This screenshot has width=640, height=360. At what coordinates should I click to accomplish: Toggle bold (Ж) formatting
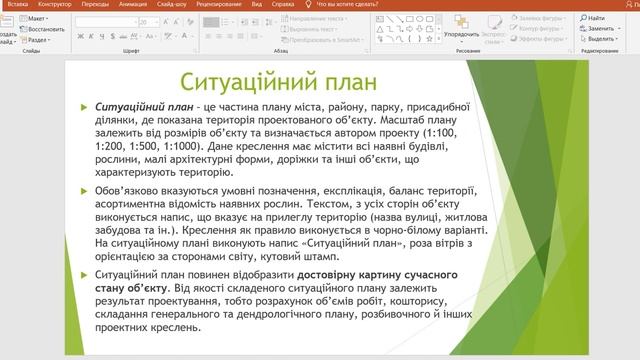tap(80, 36)
